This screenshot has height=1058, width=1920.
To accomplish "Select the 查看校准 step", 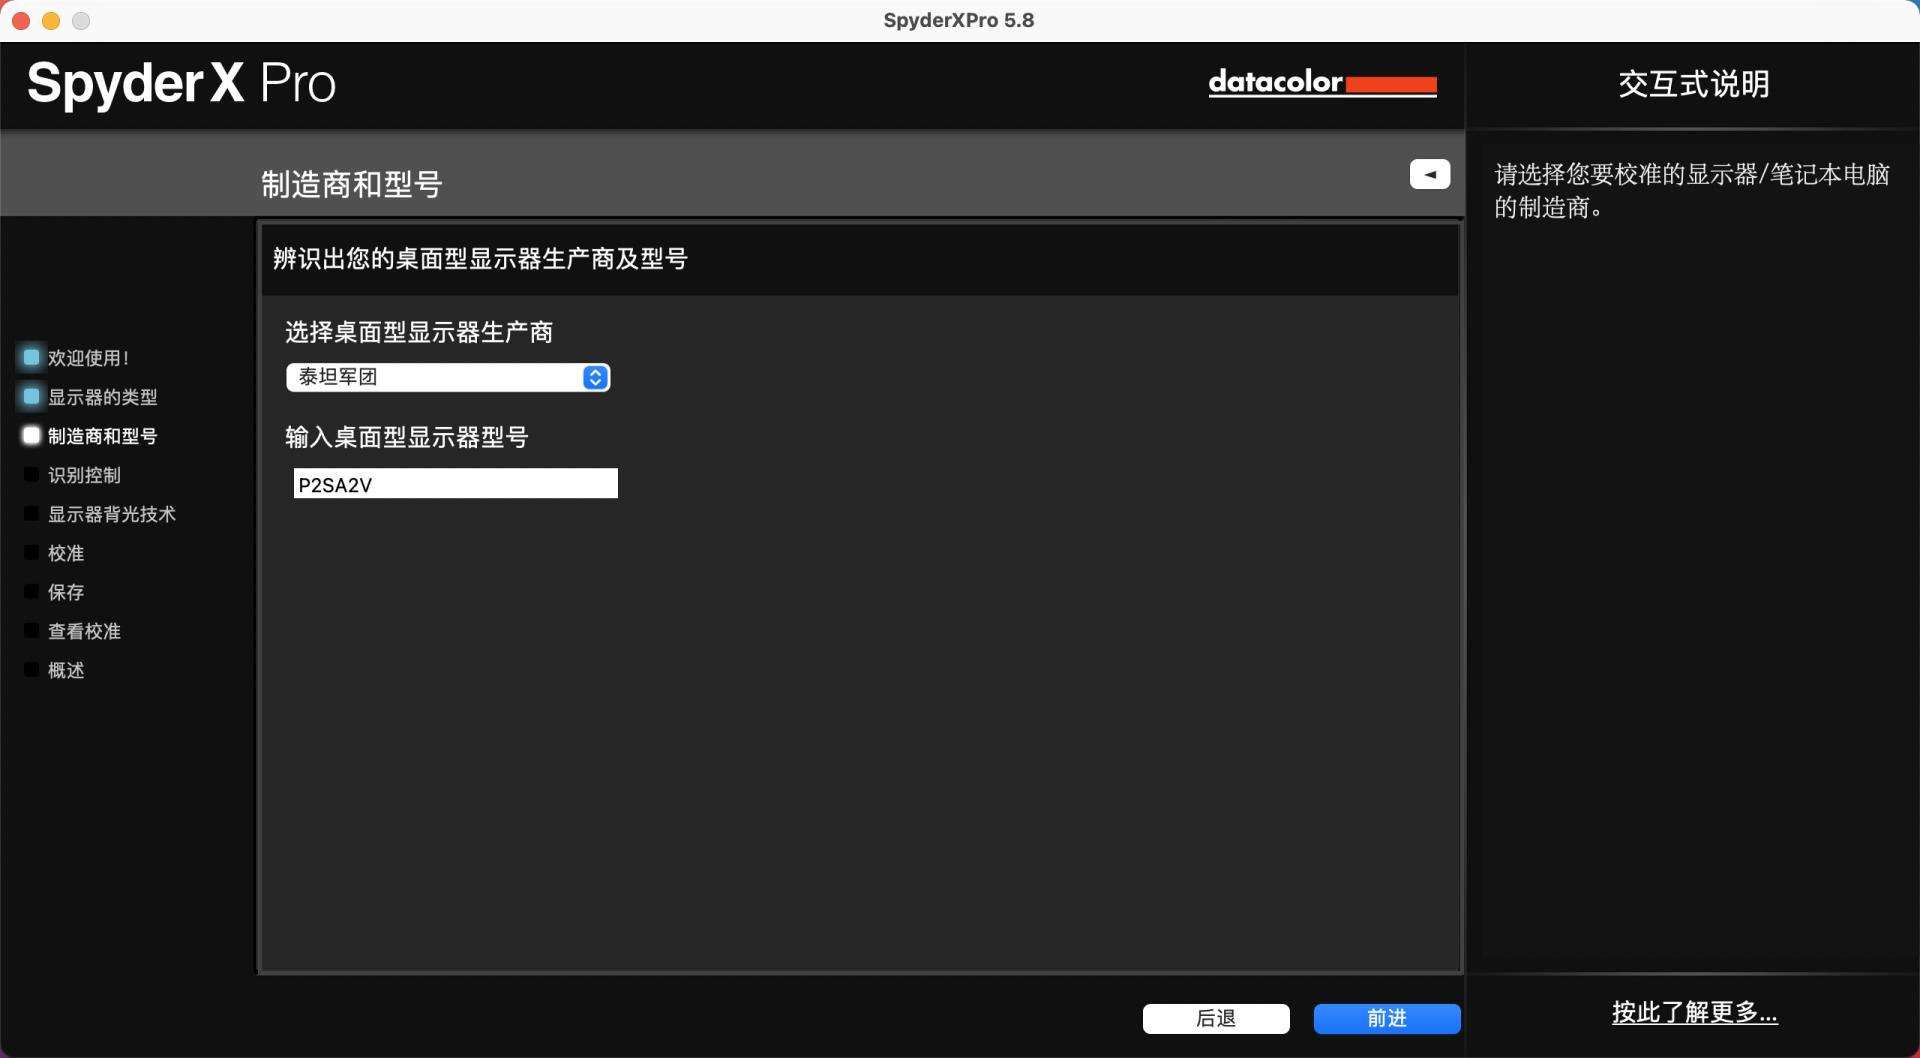I will (84, 631).
